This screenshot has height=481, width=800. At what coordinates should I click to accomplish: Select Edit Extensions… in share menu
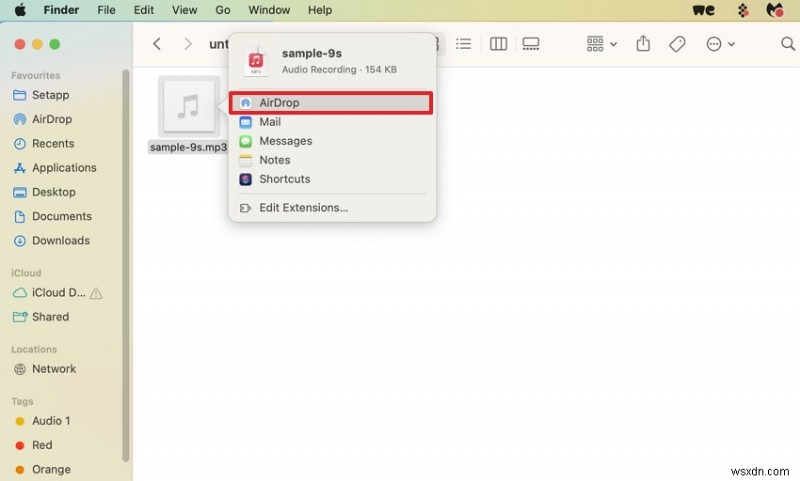point(332,208)
